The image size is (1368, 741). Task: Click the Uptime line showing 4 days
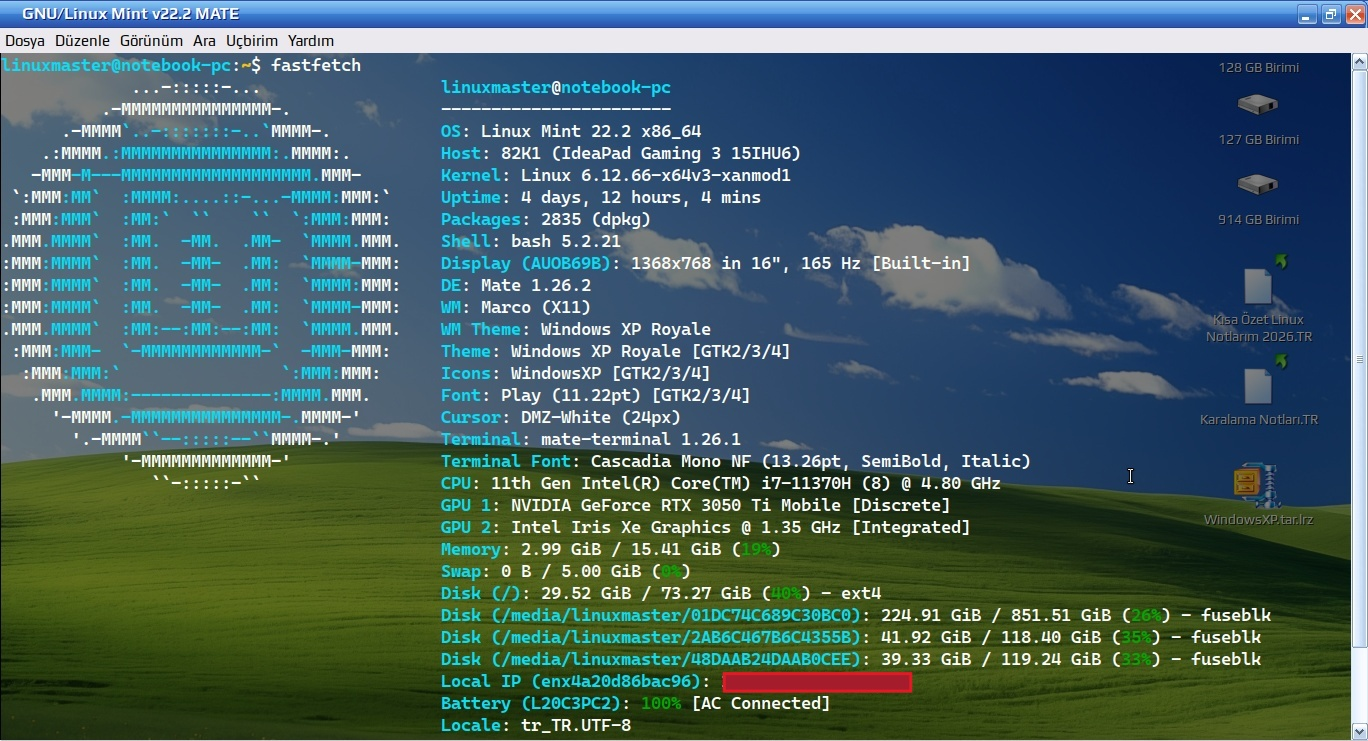click(601, 197)
